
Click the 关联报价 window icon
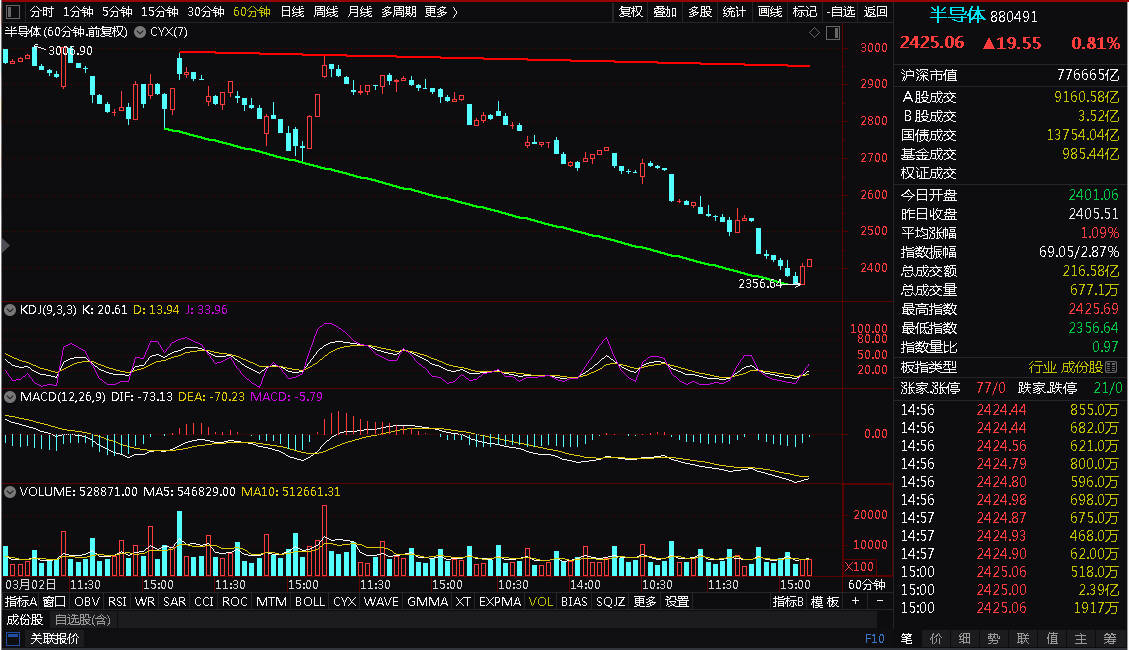[13, 638]
